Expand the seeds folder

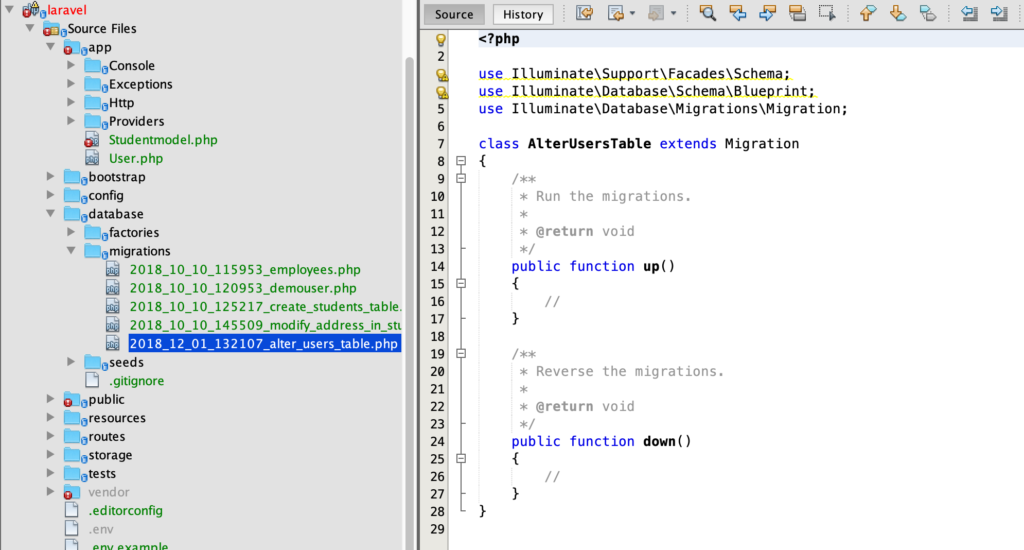click(71, 362)
